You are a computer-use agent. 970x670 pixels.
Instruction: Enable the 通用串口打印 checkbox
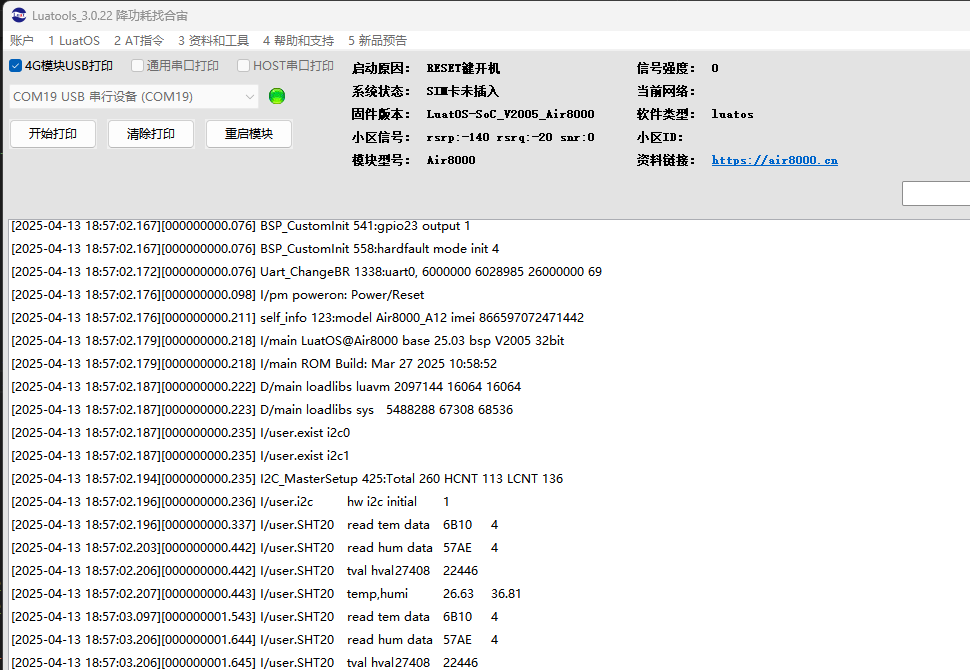point(138,66)
